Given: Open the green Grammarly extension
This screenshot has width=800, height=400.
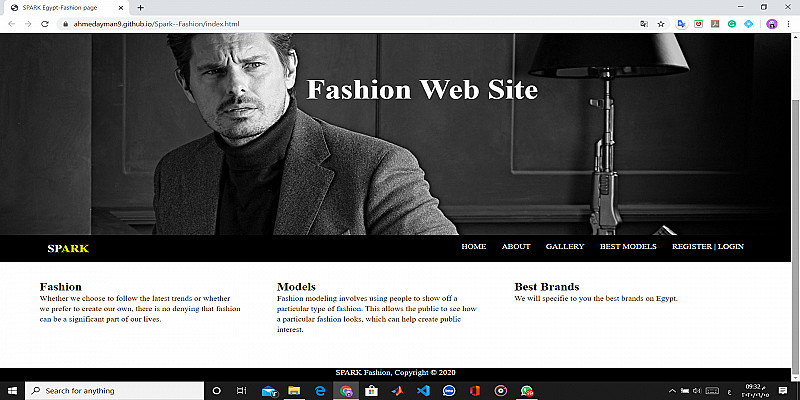Looking at the screenshot, I should coord(732,24).
